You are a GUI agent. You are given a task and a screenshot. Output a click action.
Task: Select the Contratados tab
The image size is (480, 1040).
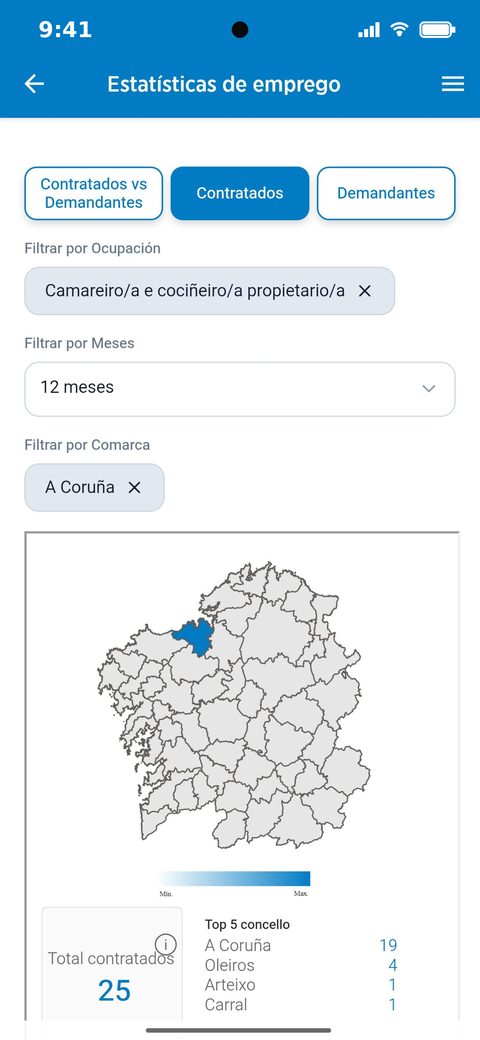[240, 193]
